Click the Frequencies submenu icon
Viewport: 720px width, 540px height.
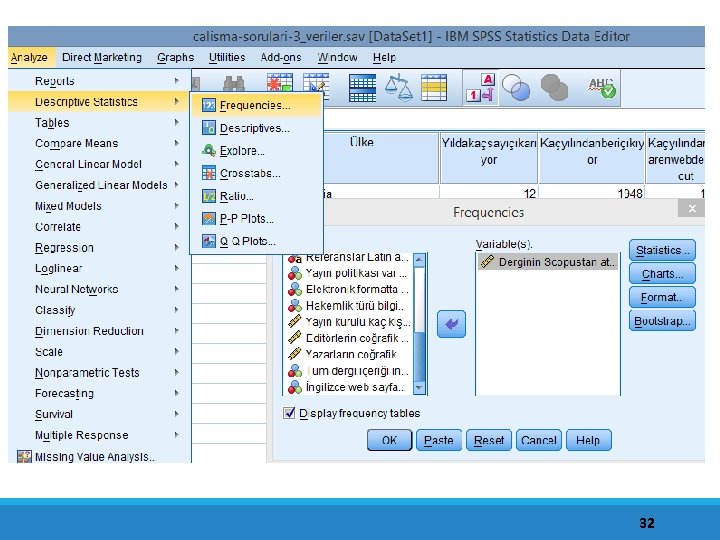pos(208,105)
